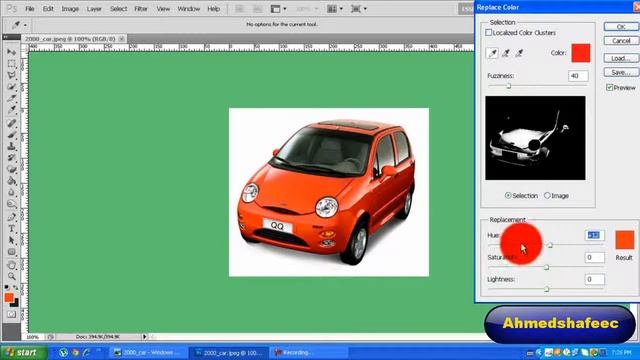This screenshot has width=640, height=360.
Task: Enable Localized Color Clusters checkbox
Action: point(489,33)
